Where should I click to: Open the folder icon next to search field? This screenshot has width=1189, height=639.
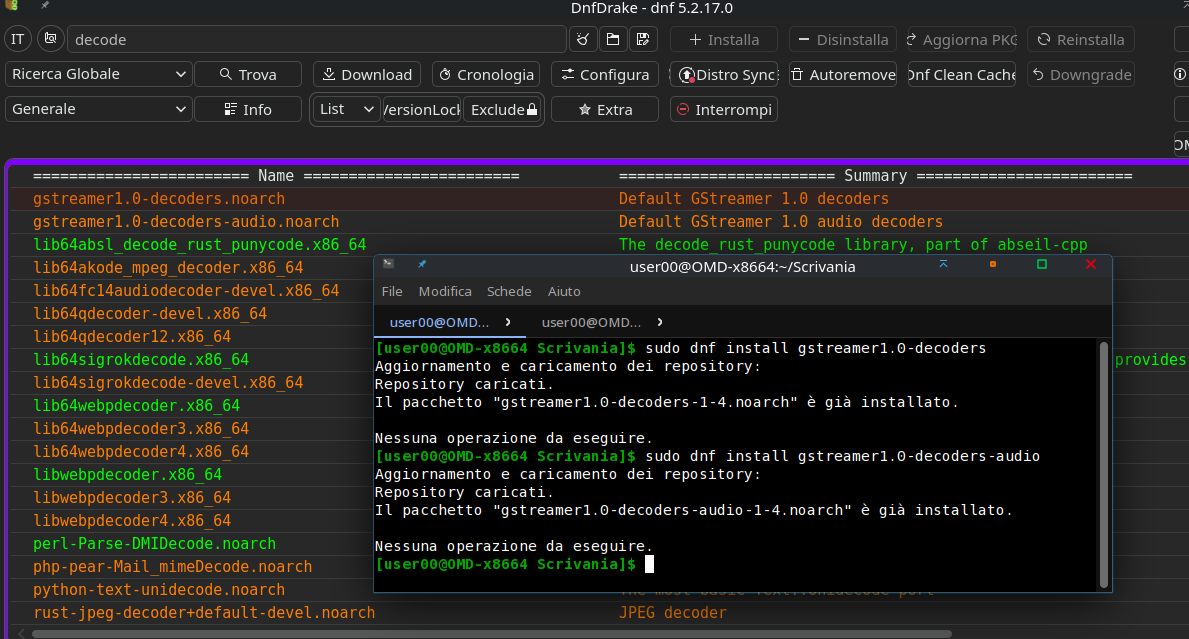coord(613,39)
